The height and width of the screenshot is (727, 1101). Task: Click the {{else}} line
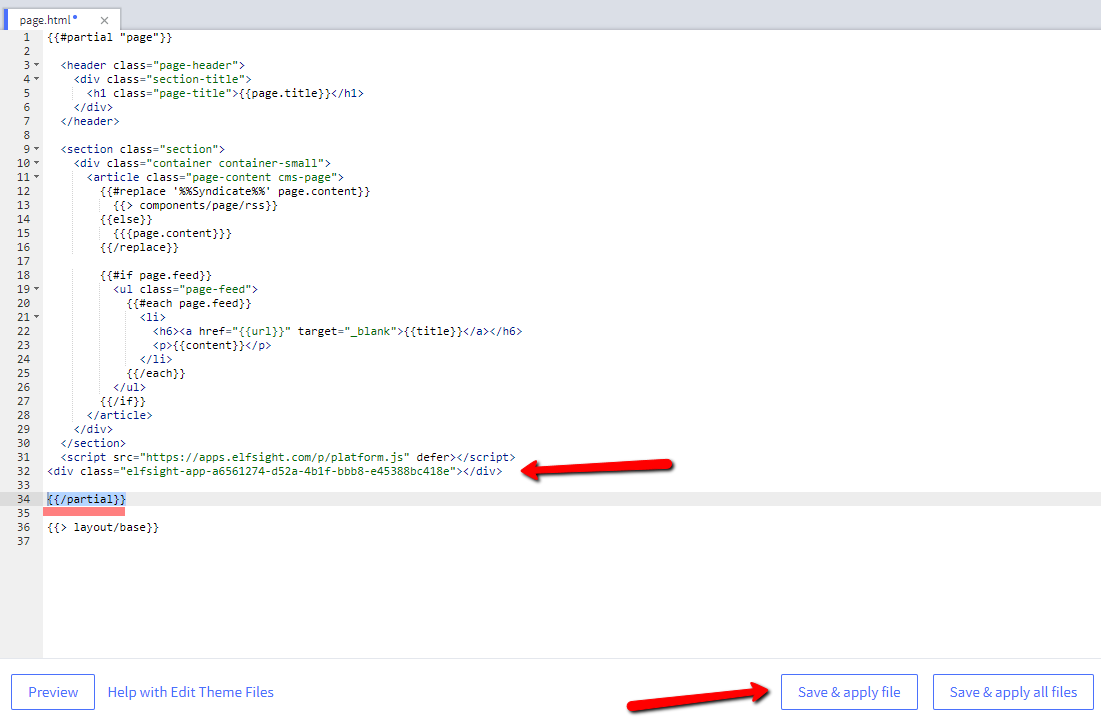(x=126, y=219)
